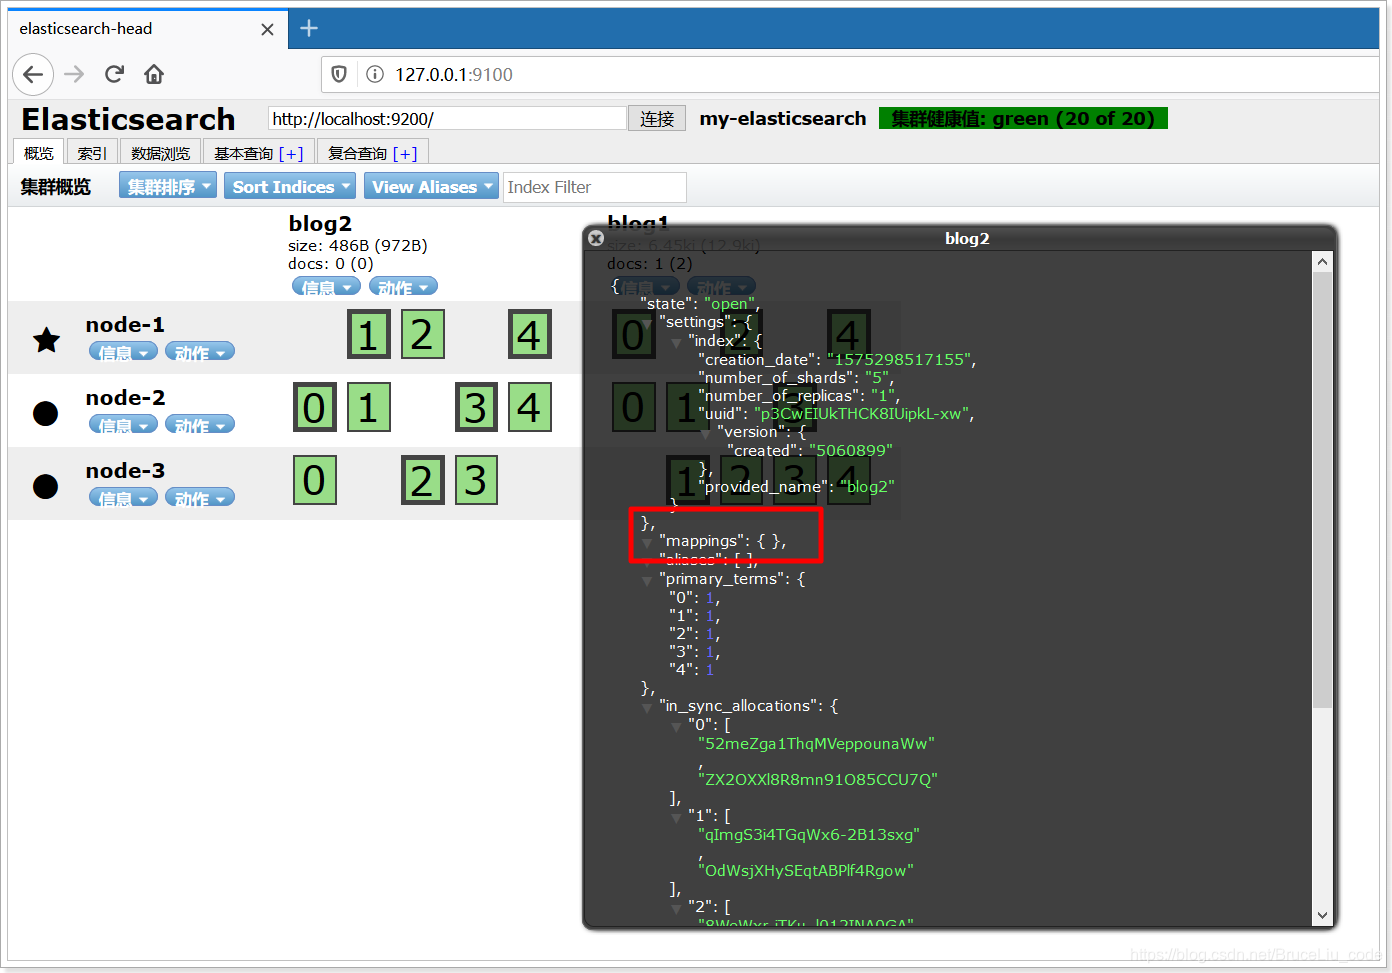Viewport: 1392px width, 973px height.
Task: Open the 动作 dropdown under blog2 index
Action: click(x=403, y=287)
